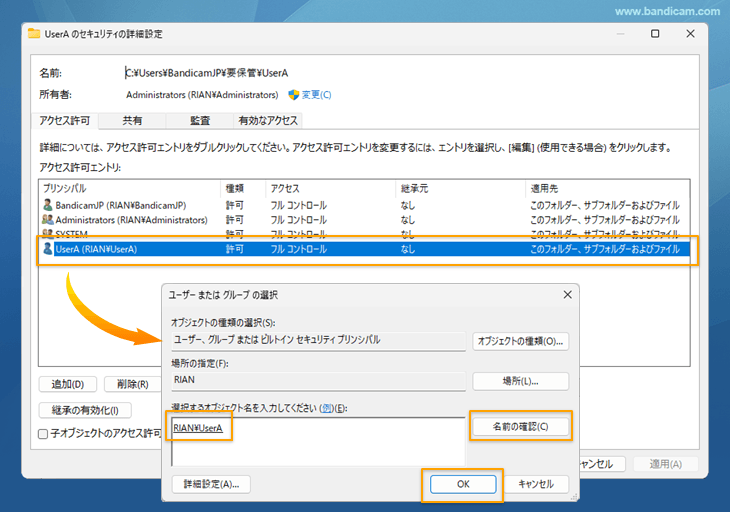This screenshot has width=730, height=512.
Task: Click the BandicamJP user icon in the list
Action: click(47, 205)
